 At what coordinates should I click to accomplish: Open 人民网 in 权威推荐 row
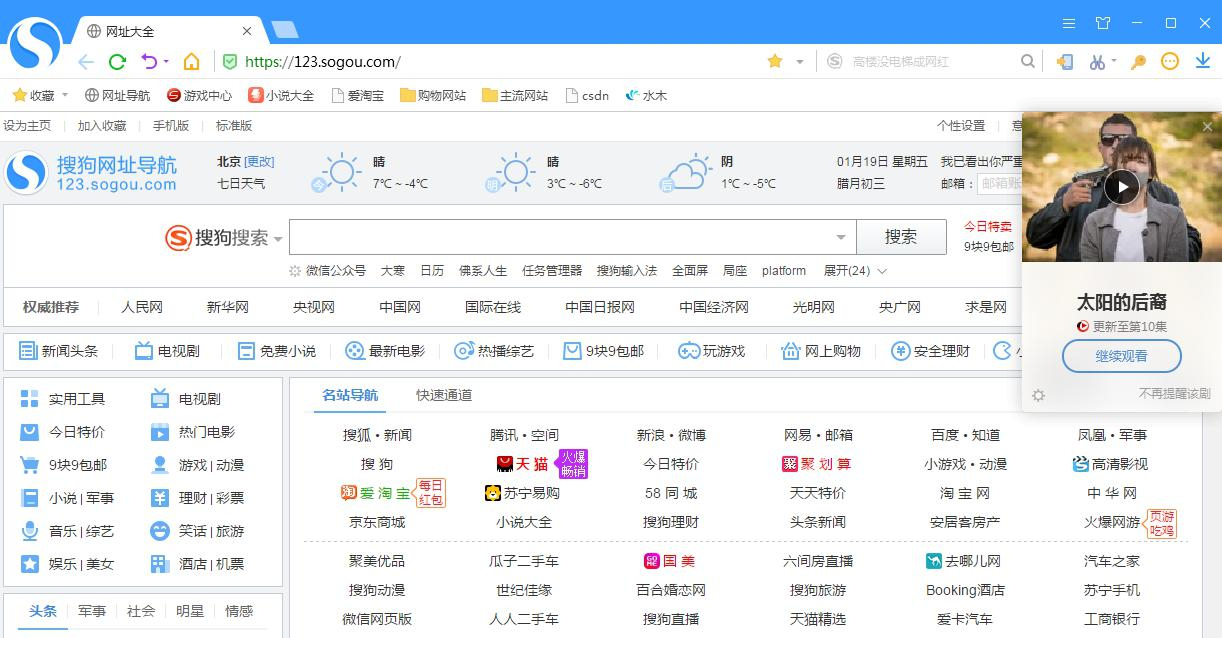(142, 307)
